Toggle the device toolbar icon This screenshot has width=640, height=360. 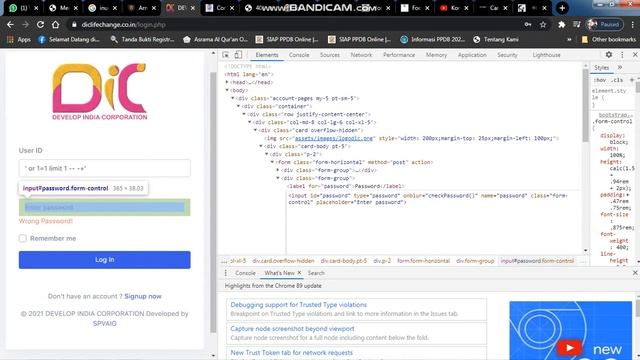pyautogui.click(x=238, y=55)
